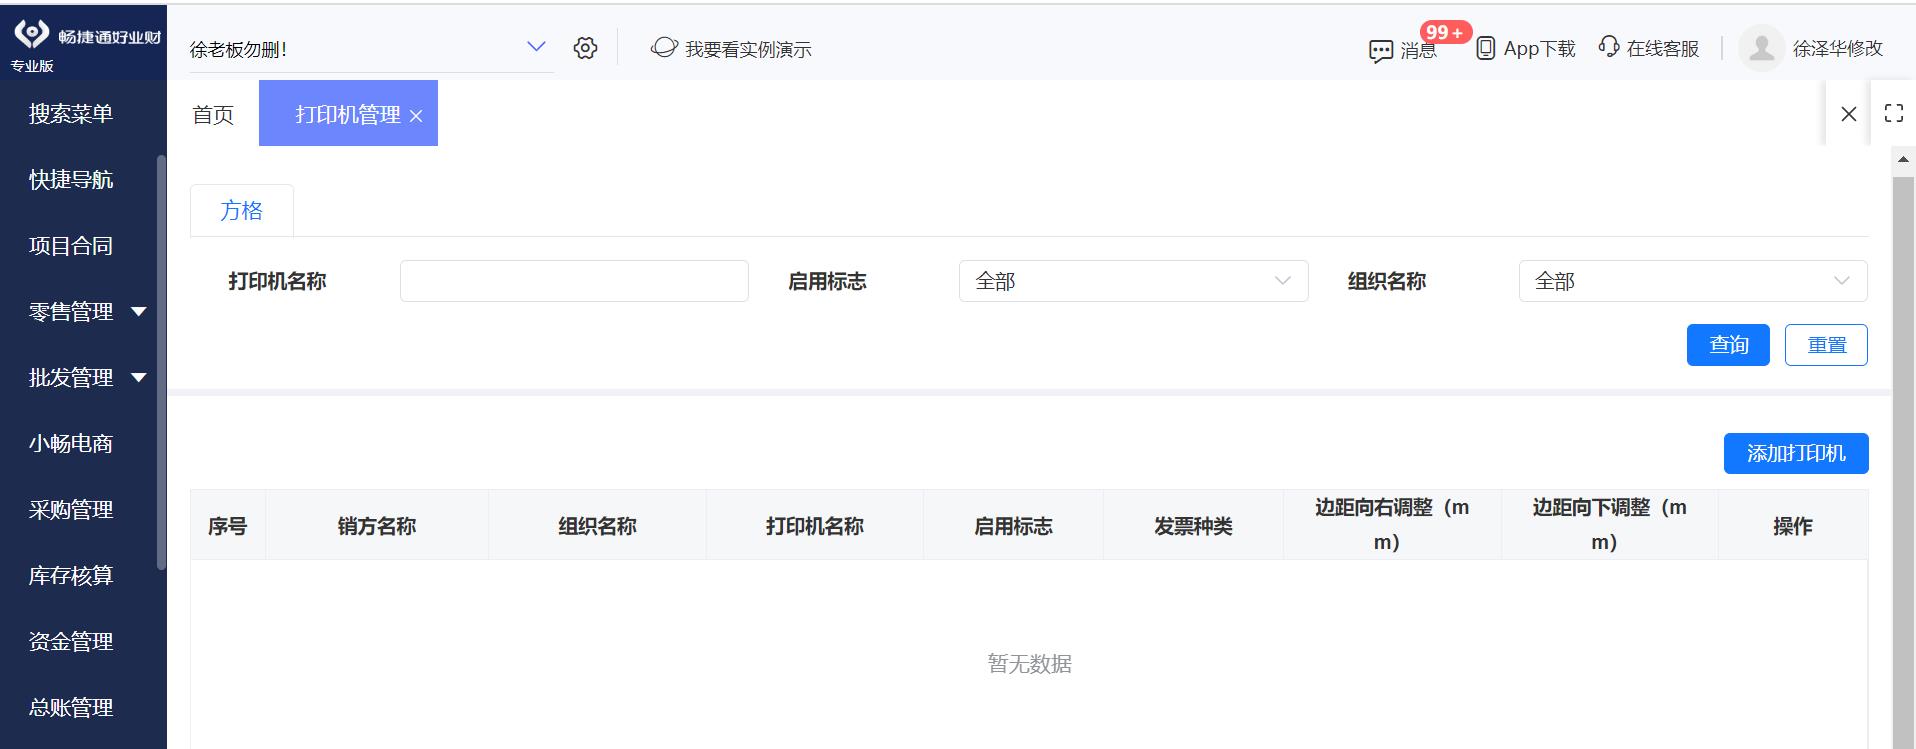Click the 徐泽华修改 username
Screen dimensions: 1916x749
point(1838,48)
